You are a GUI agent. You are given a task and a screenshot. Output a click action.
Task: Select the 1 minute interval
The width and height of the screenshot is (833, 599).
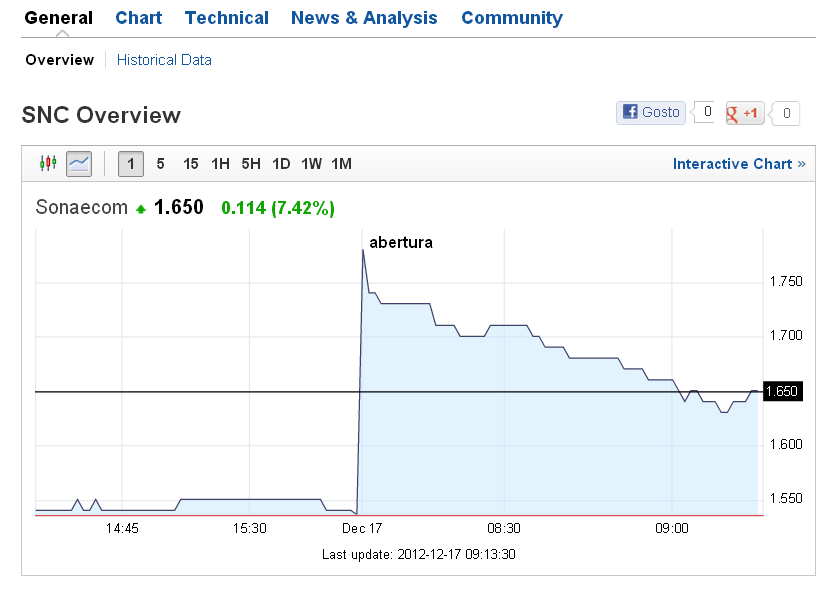[131, 164]
